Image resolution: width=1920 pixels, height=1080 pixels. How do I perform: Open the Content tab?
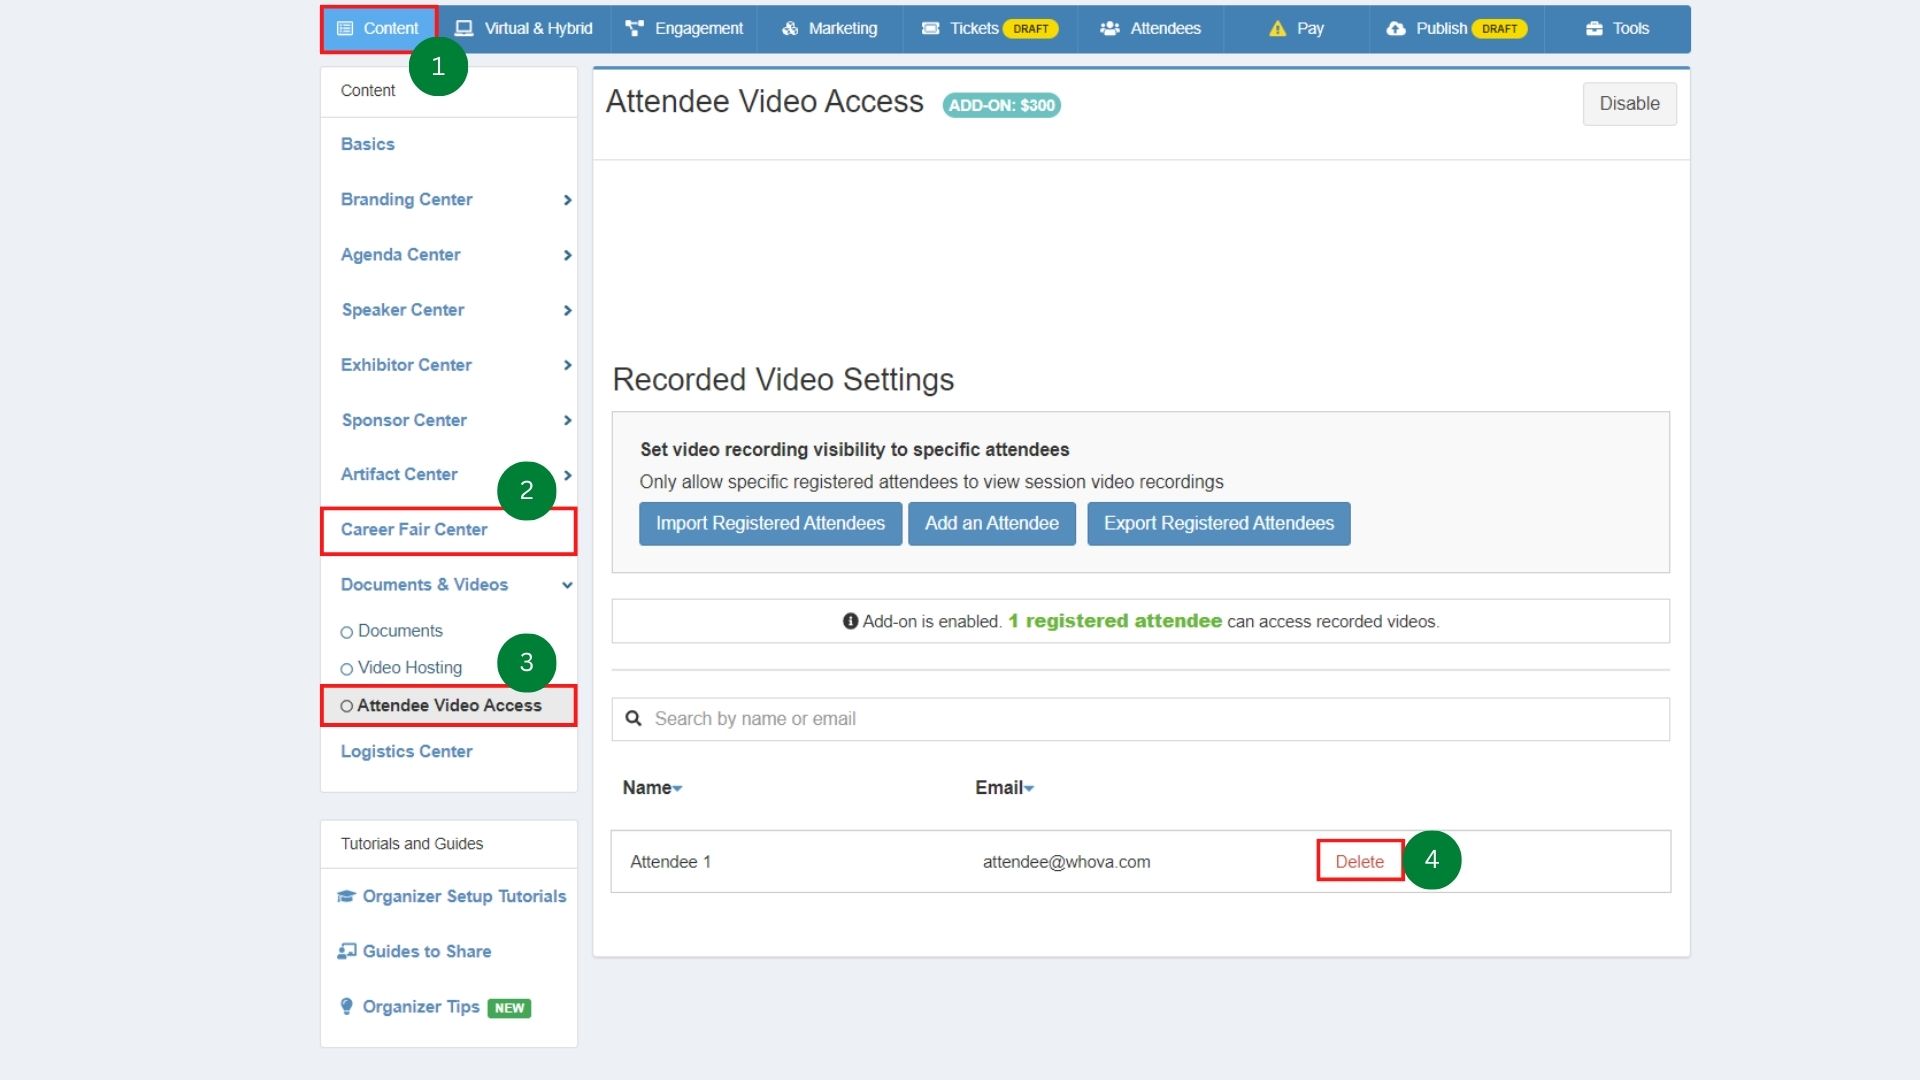pos(379,28)
